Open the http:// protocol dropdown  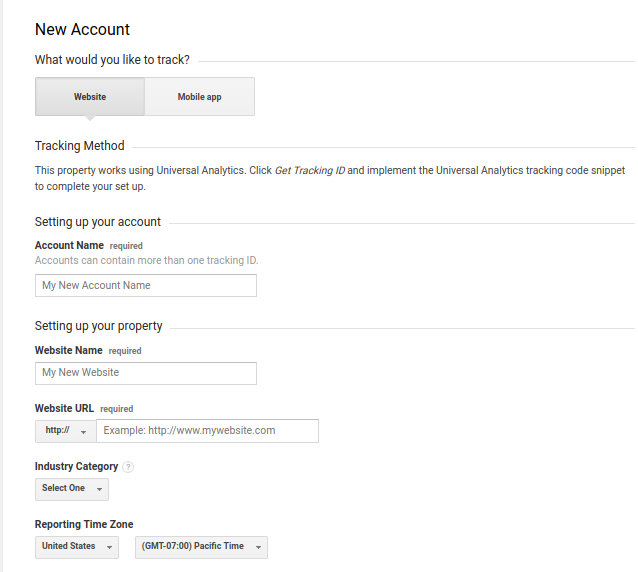[65, 431]
